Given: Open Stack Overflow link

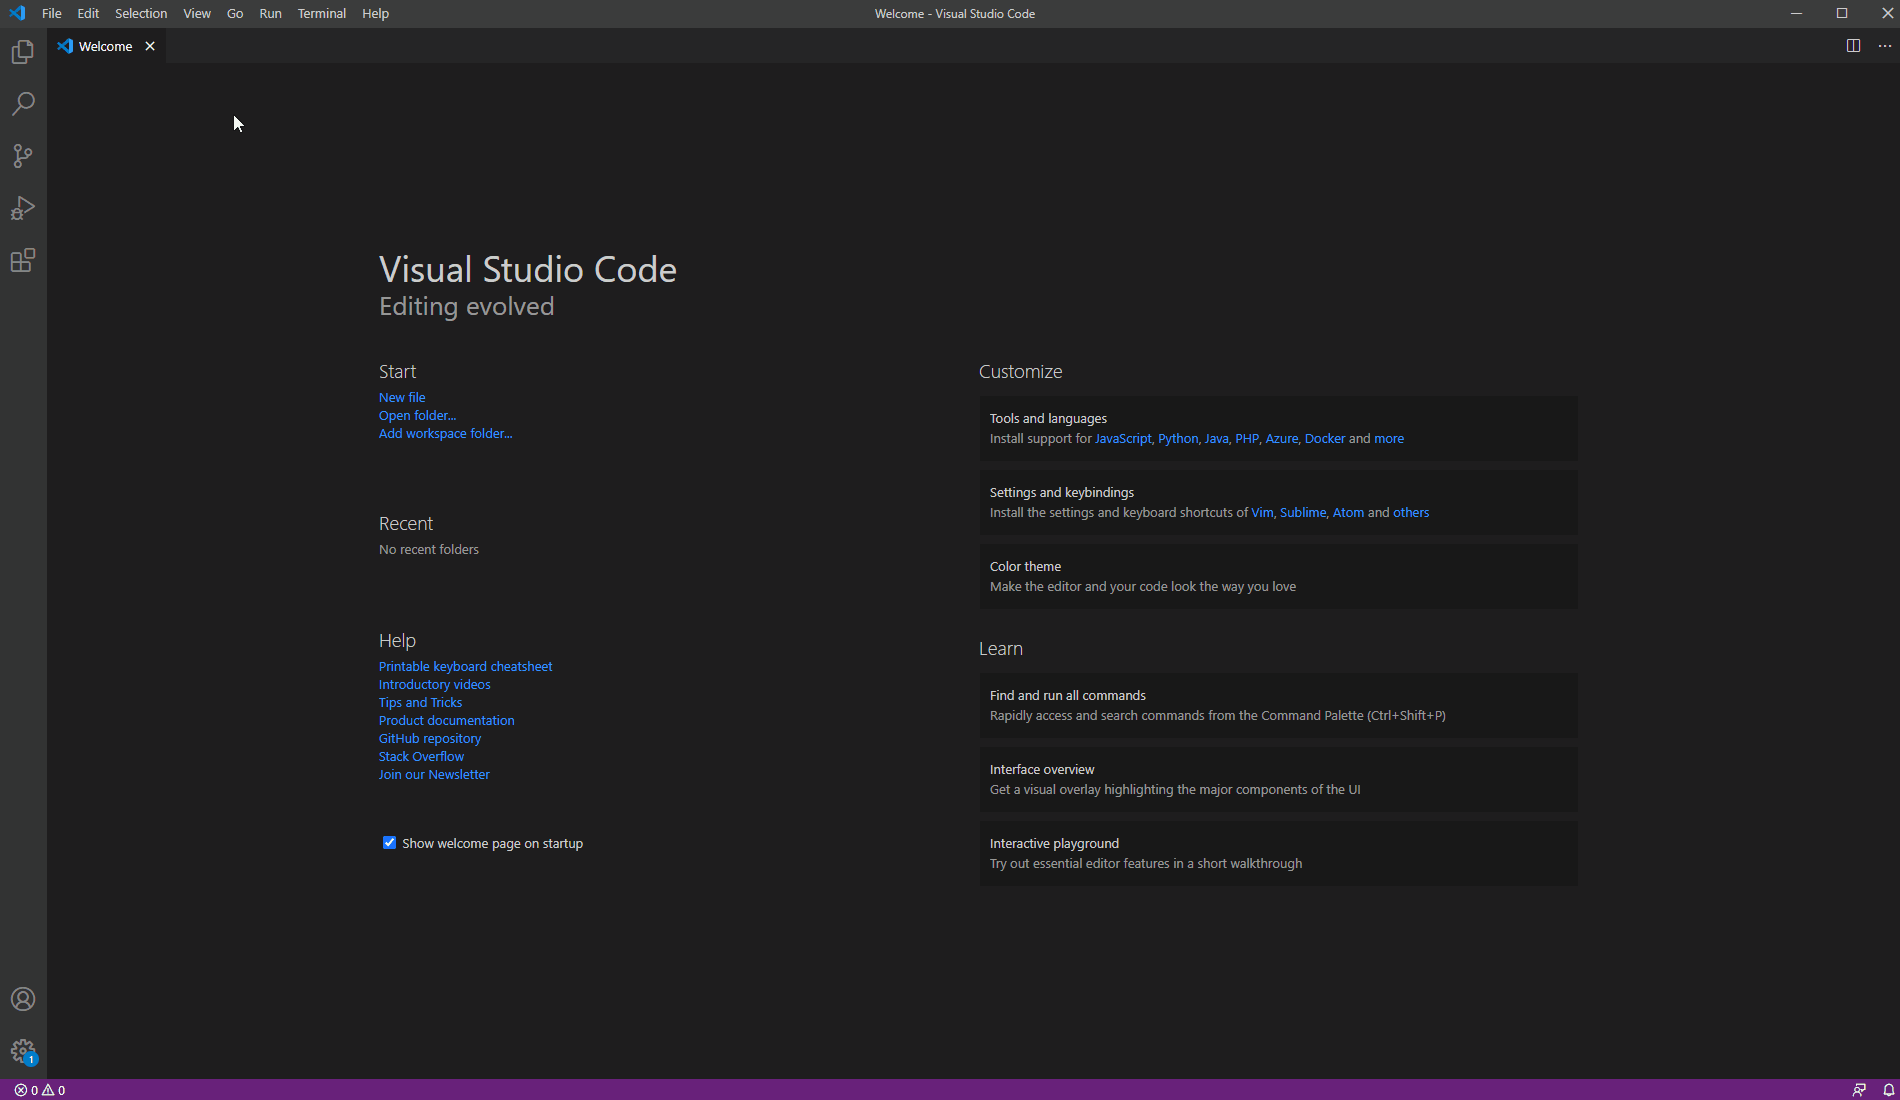Looking at the screenshot, I should click(x=421, y=756).
